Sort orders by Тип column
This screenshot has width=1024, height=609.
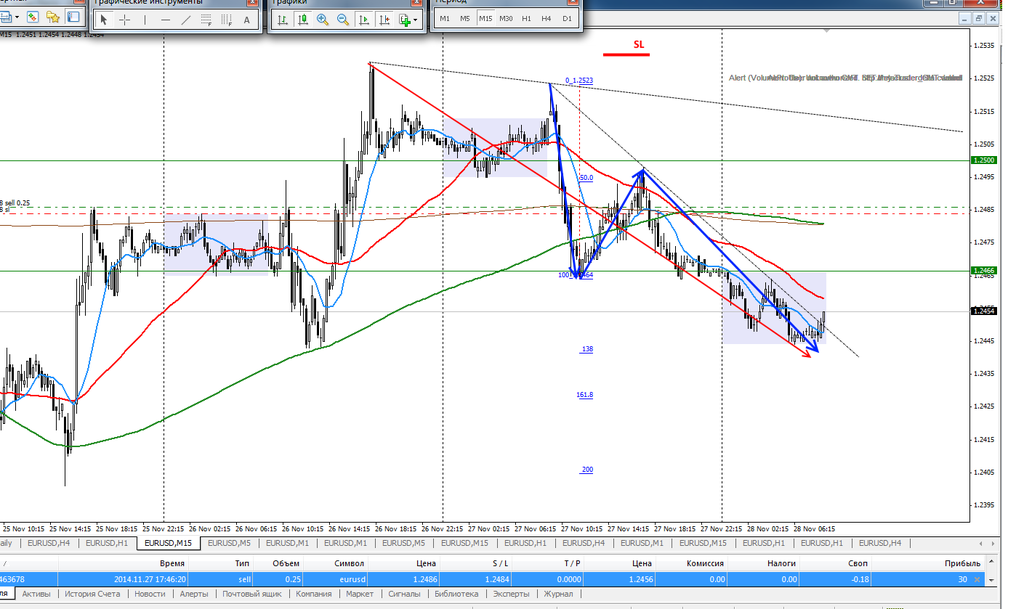coord(242,563)
